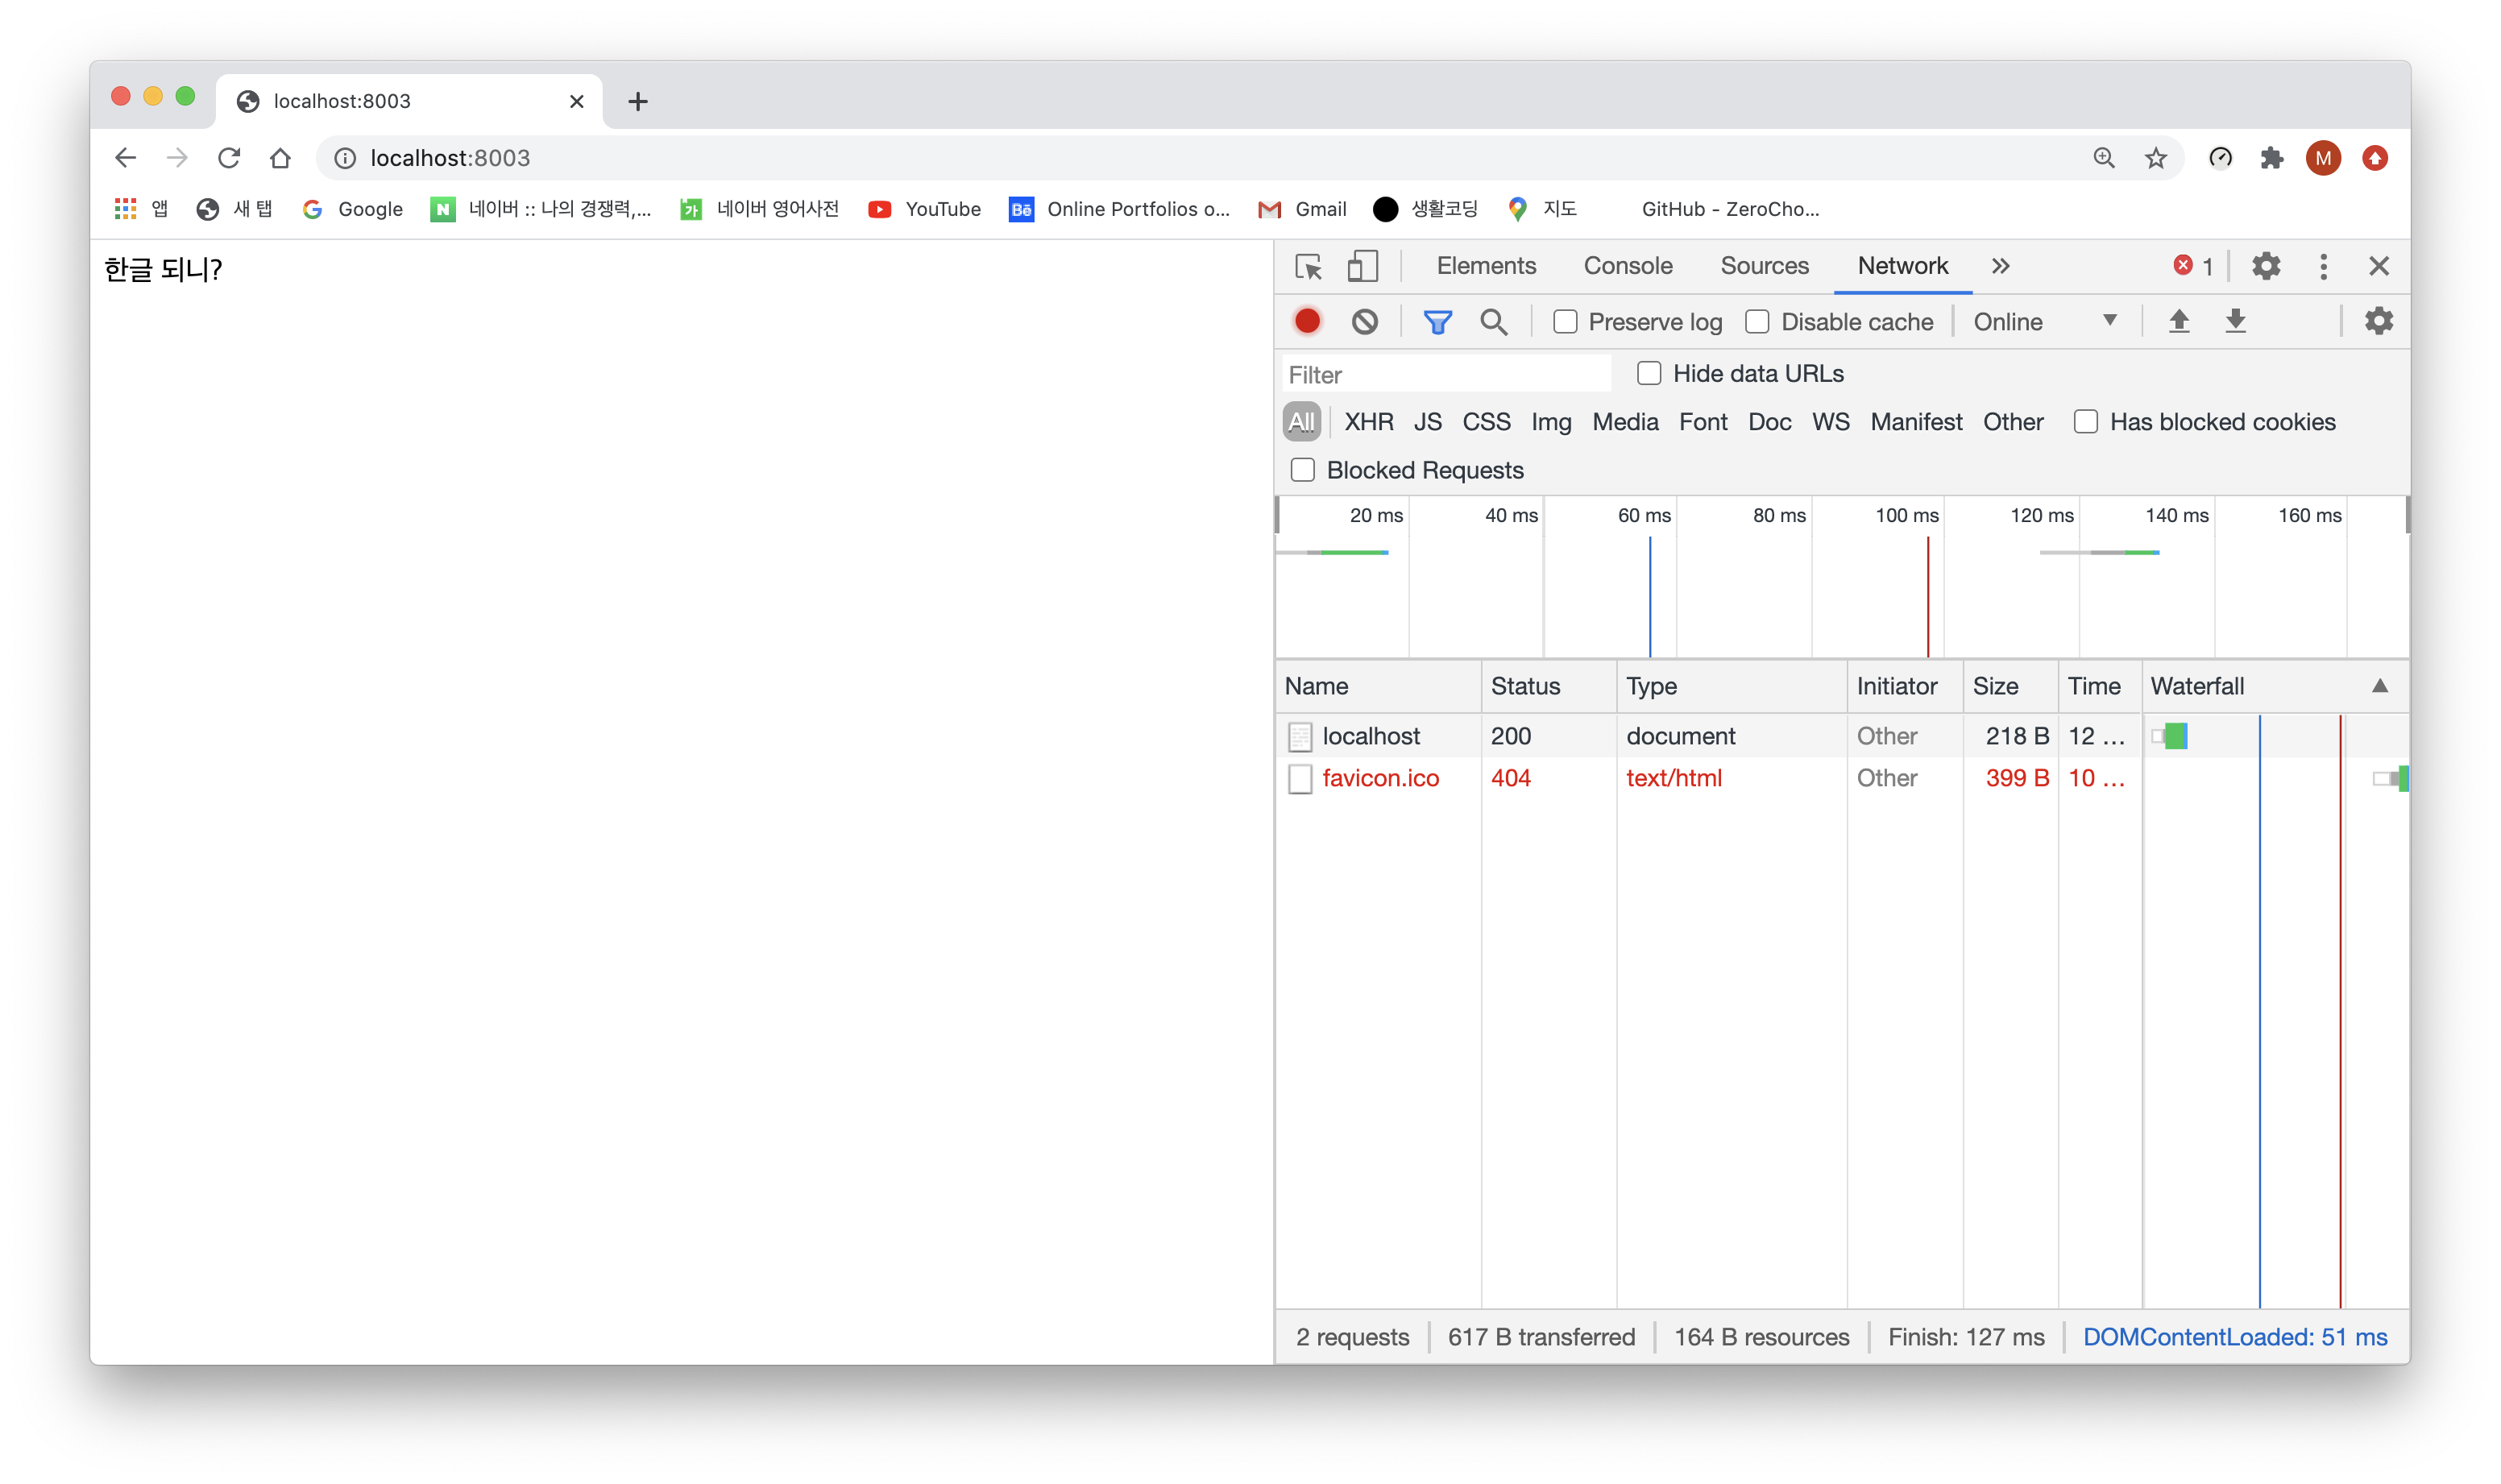Toggle the network filter funnel icon
The width and height of the screenshot is (2501, 1484).
[1437, 321]
